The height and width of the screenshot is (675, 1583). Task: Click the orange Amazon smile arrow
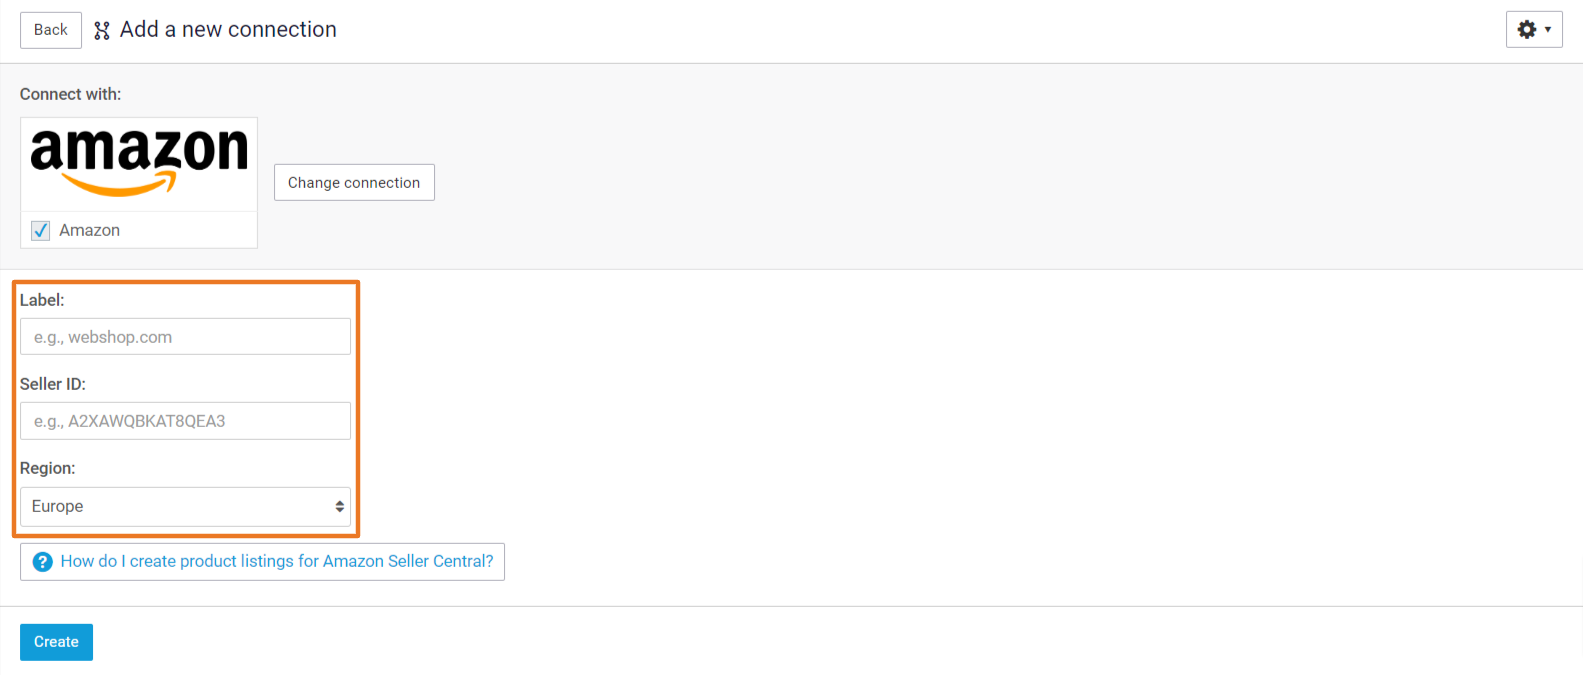(119, 183)
